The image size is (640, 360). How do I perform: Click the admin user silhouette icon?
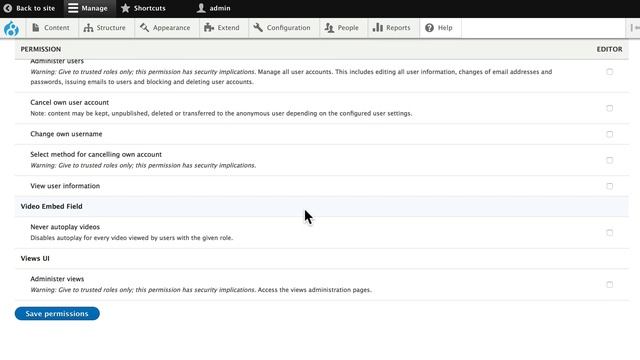coord(201,8)
